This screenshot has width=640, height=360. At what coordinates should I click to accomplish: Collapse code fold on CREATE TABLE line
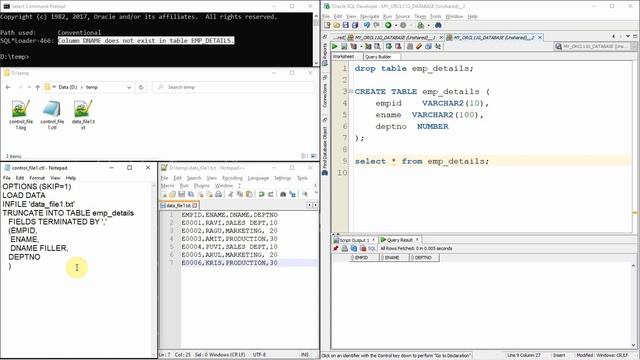tap(351, 91)
